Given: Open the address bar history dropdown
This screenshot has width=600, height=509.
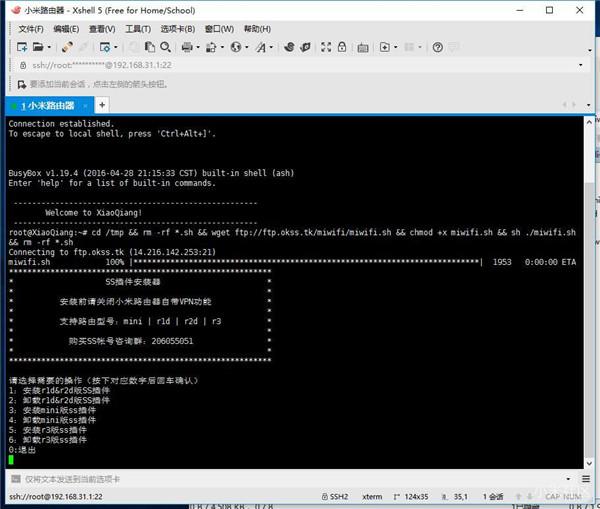Looking at the screenshot, I should coord(581,65).
